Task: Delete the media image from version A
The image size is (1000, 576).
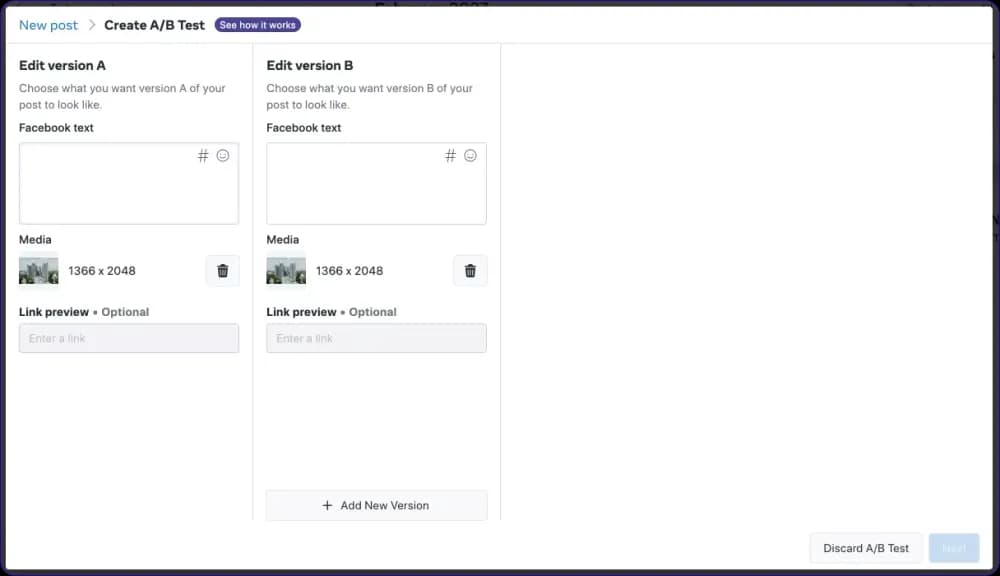Action: click(222, 271)
